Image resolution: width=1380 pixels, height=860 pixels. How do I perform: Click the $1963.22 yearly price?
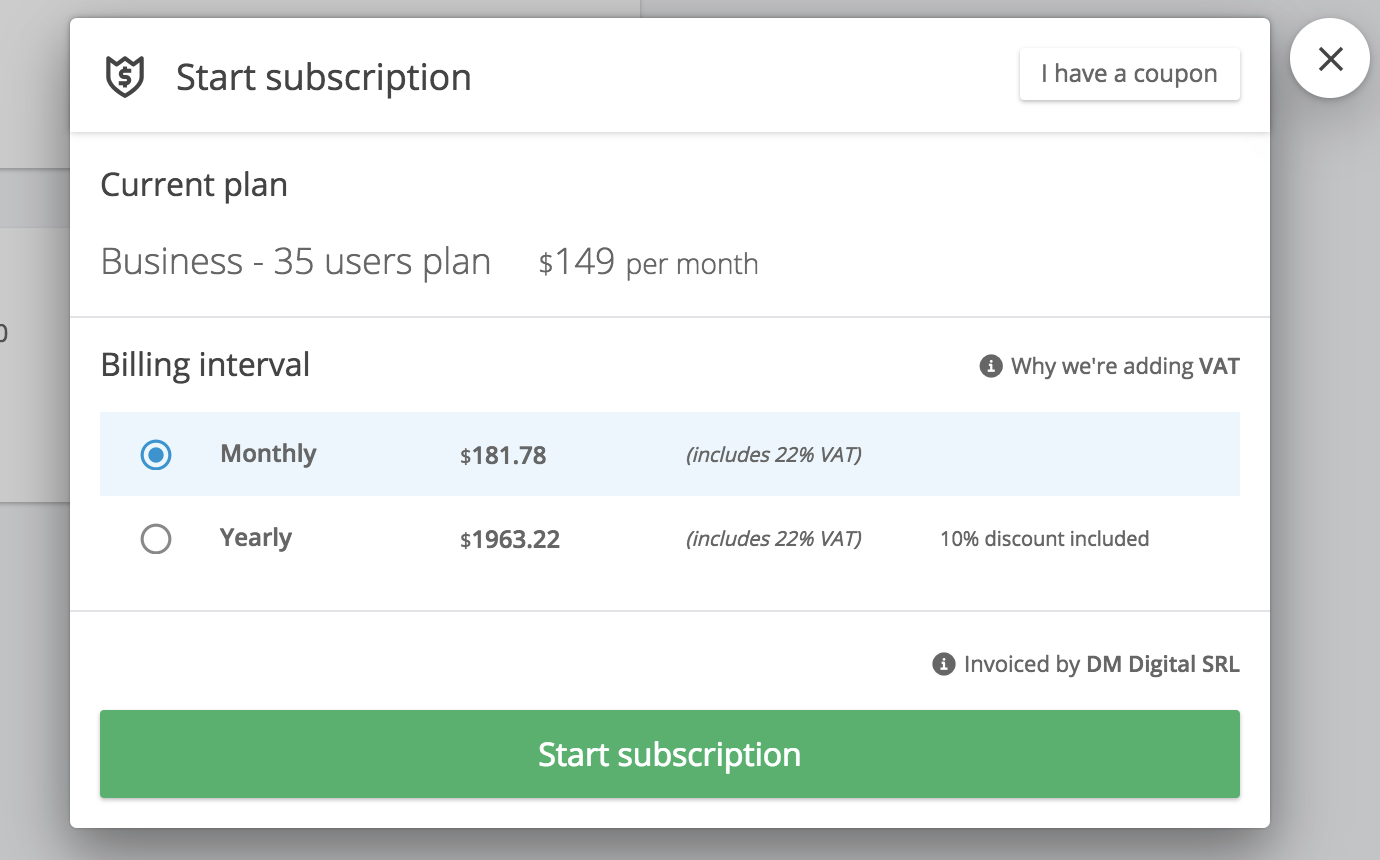tap(510, 540)
